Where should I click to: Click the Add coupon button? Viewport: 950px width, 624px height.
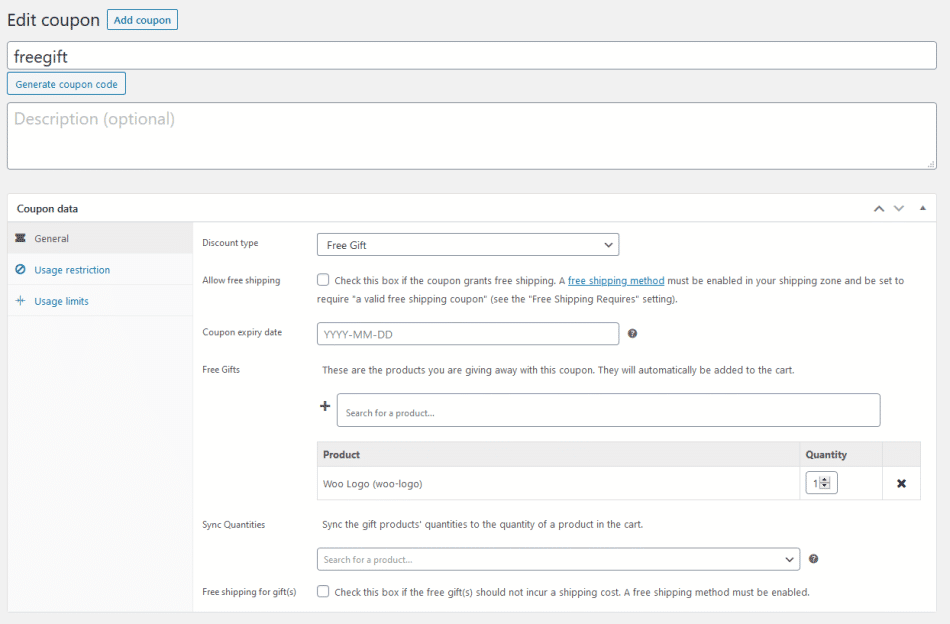pos(142,20)
